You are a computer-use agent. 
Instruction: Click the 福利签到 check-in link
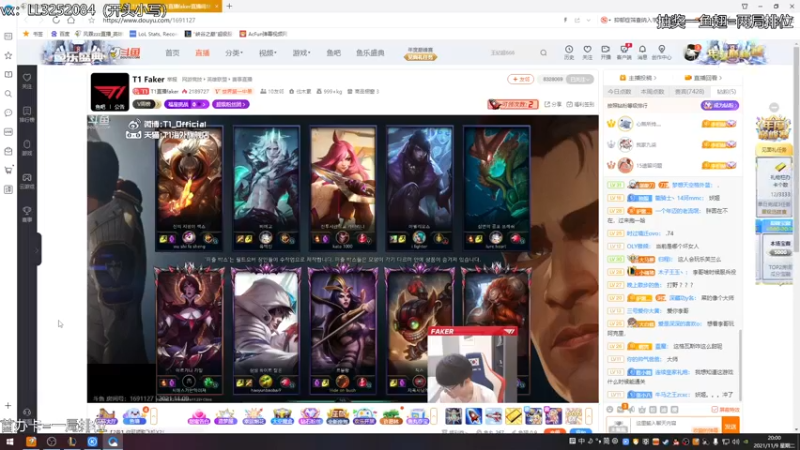(581, 104)
